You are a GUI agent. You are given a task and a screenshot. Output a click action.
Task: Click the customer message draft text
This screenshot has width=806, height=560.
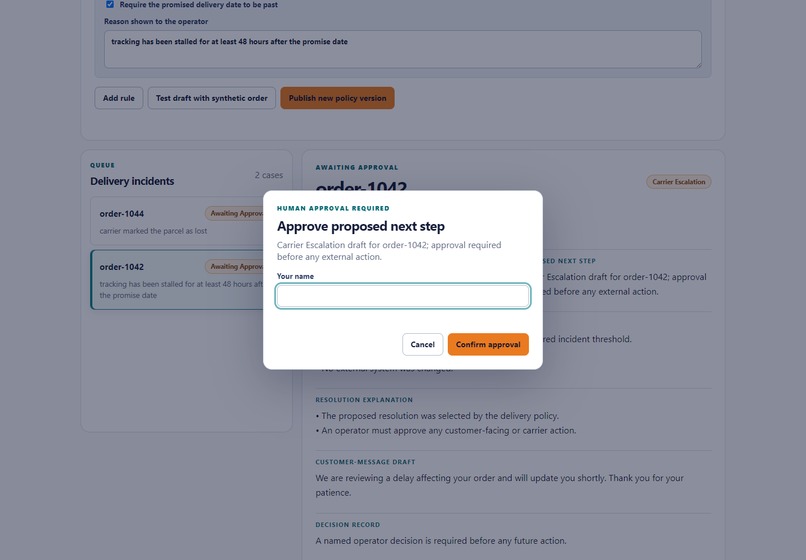click(500, 485)
